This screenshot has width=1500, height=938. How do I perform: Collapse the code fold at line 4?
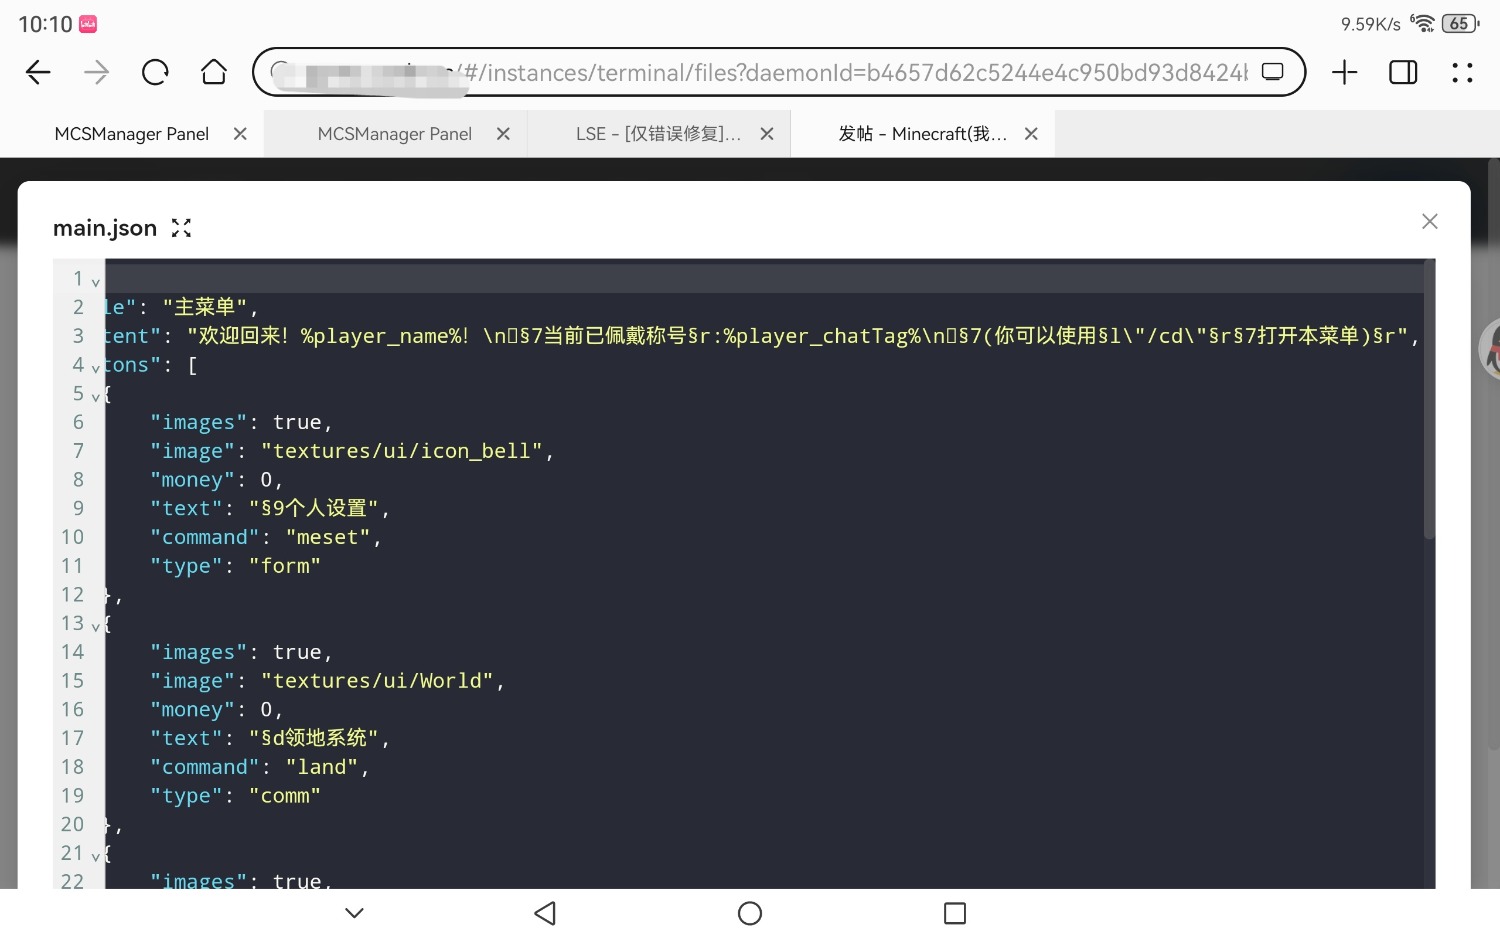[96, 368]
